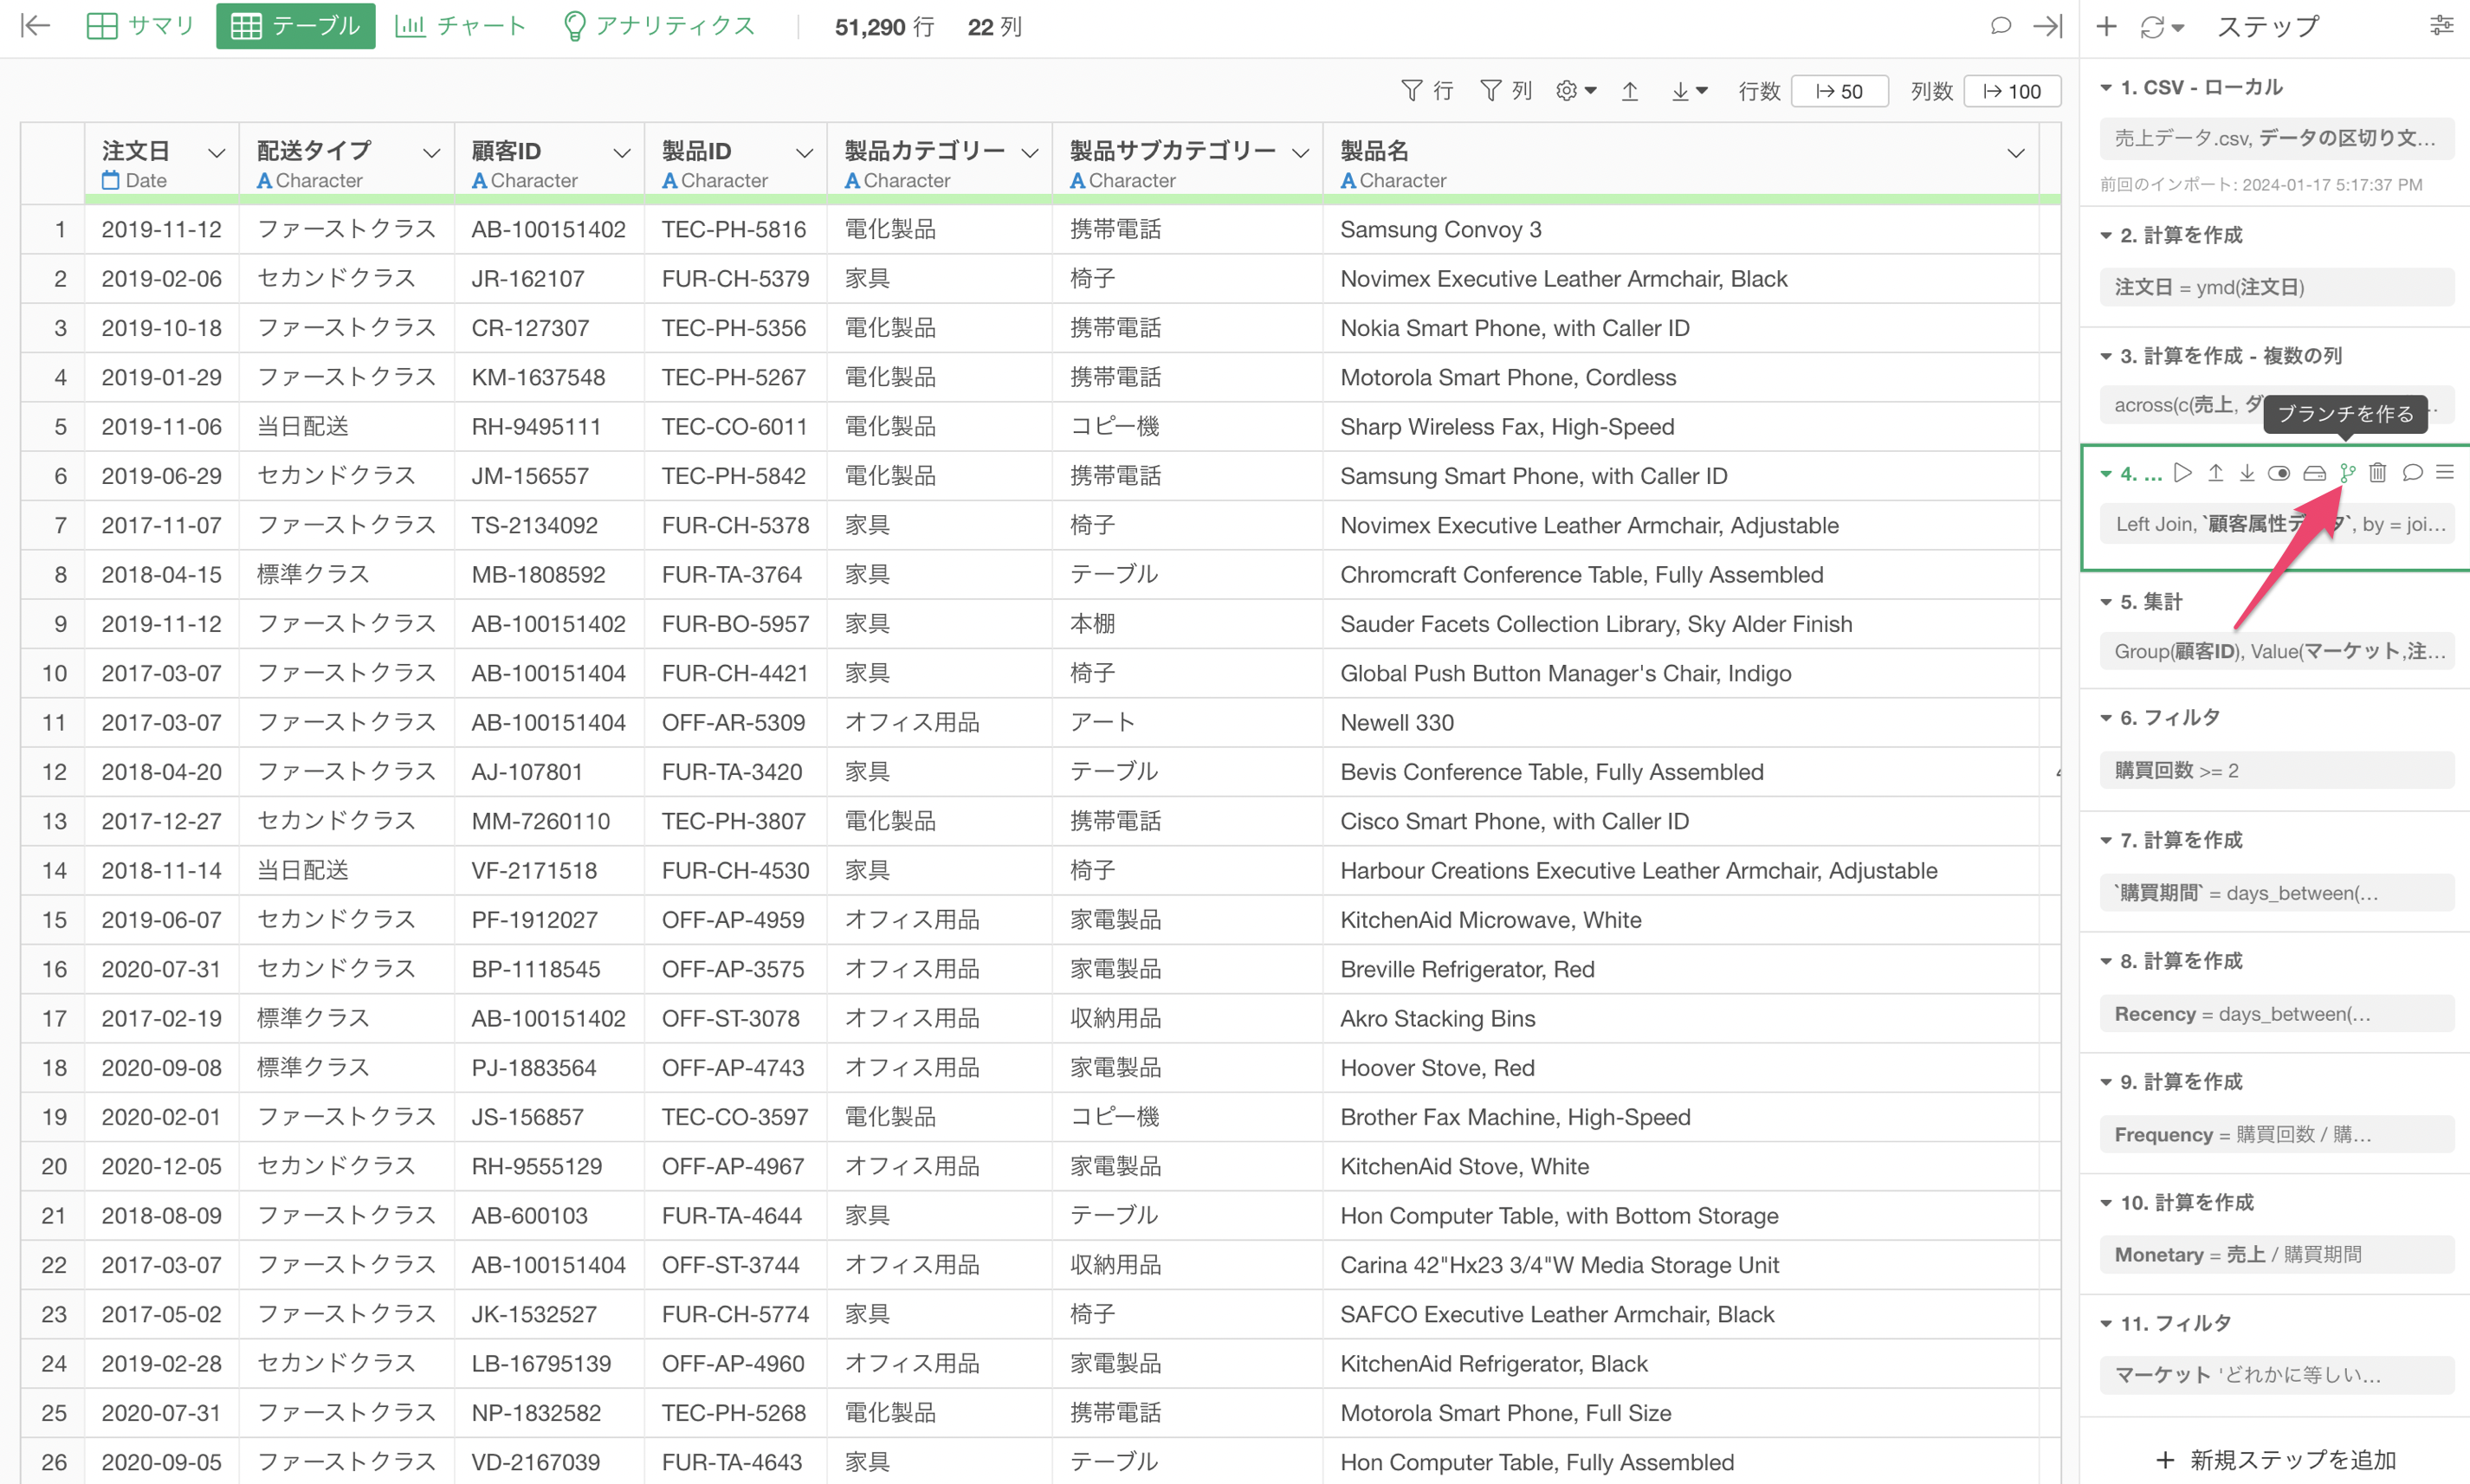The width and height of the screenshot is (2470, 1484).
Task: Add a comment to step 4
Action: 2412,472
